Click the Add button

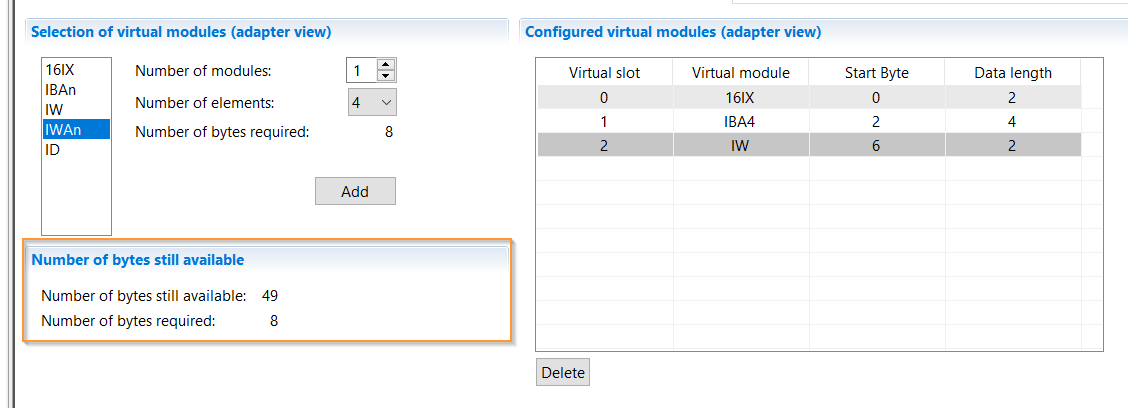click(x=355, y=191)
